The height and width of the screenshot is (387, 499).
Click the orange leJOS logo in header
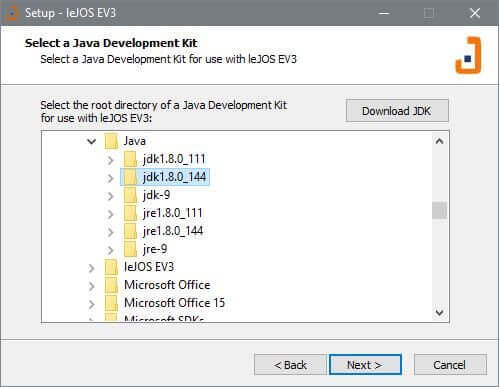(468, 55)
